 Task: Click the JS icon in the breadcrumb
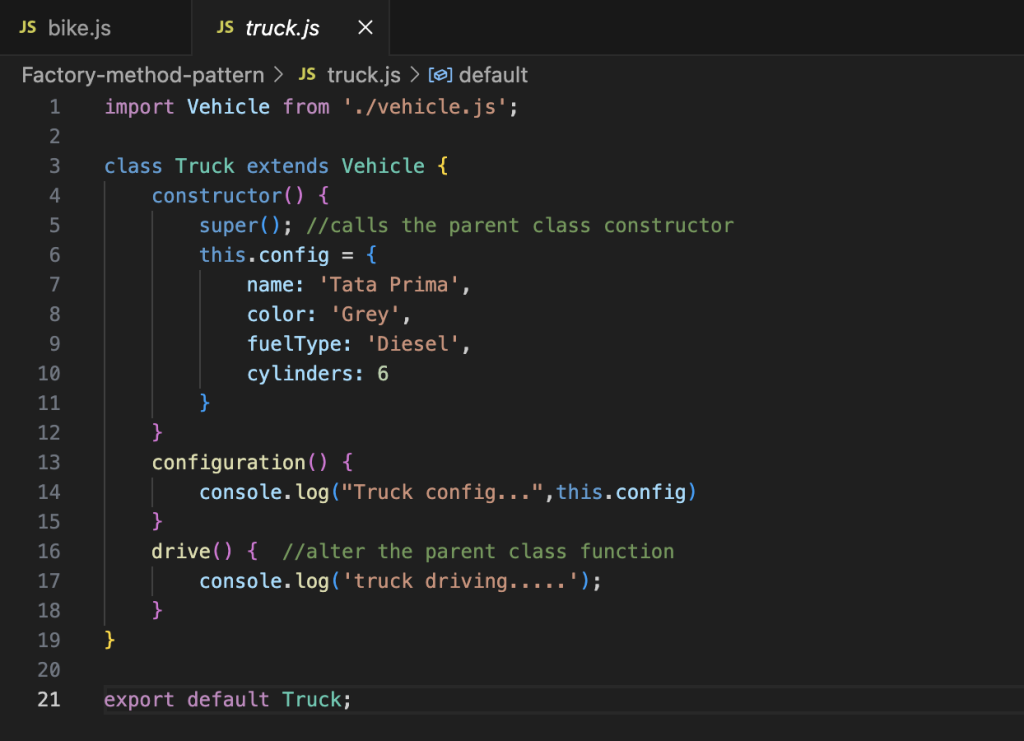tap(307, 74)
